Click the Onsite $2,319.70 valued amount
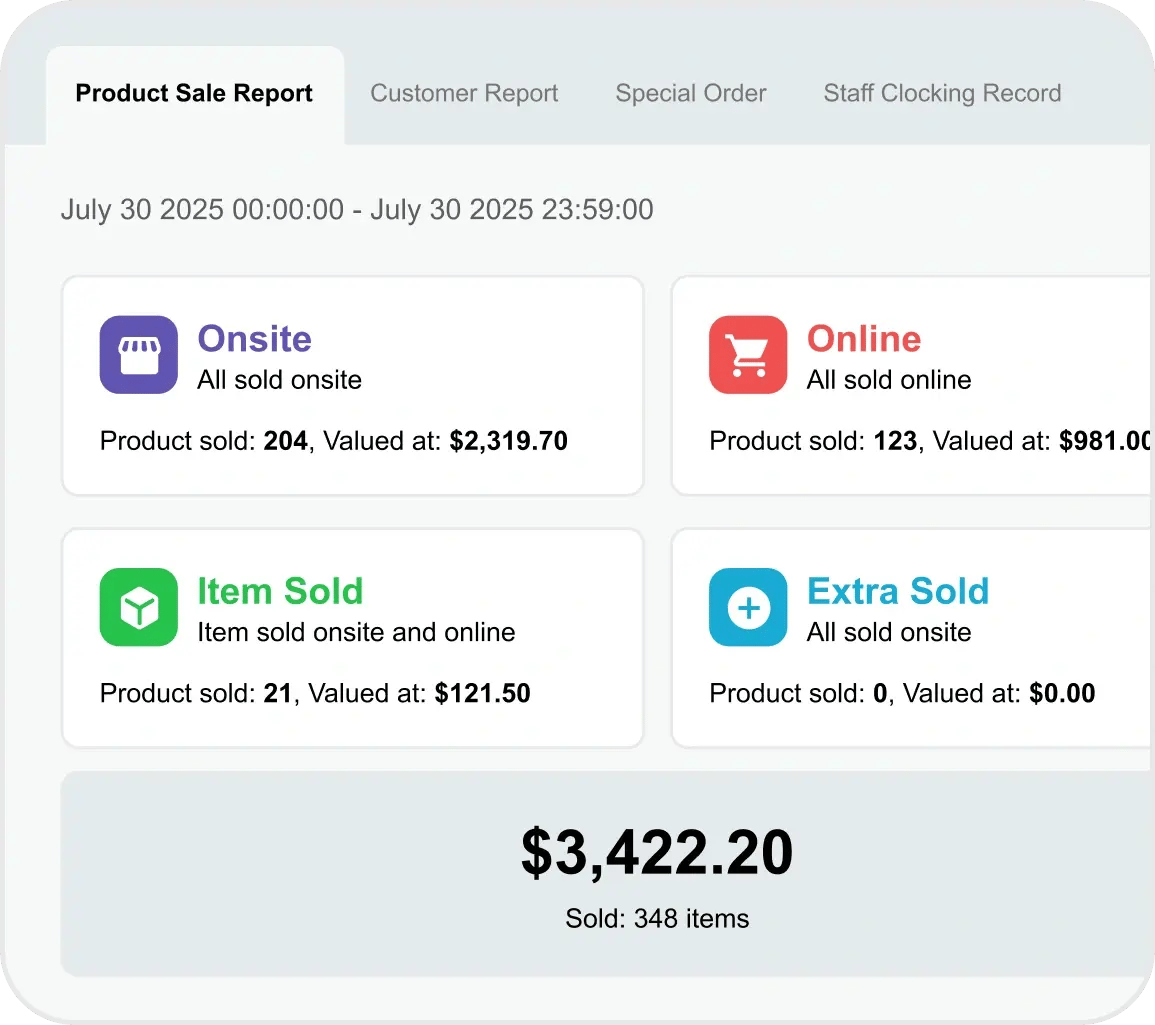Viewport: 1155px width, 1025px height. (508, 441)
